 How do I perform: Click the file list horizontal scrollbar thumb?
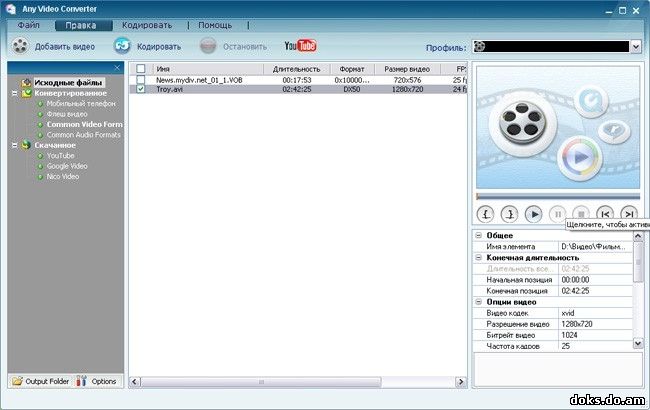click(x=261, y=382)
